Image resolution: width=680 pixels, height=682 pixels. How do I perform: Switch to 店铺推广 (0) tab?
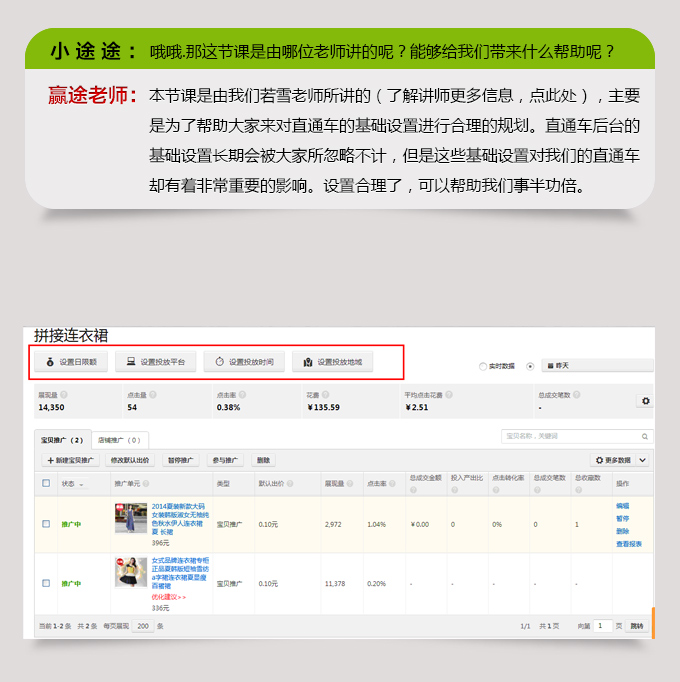[120, 440]
